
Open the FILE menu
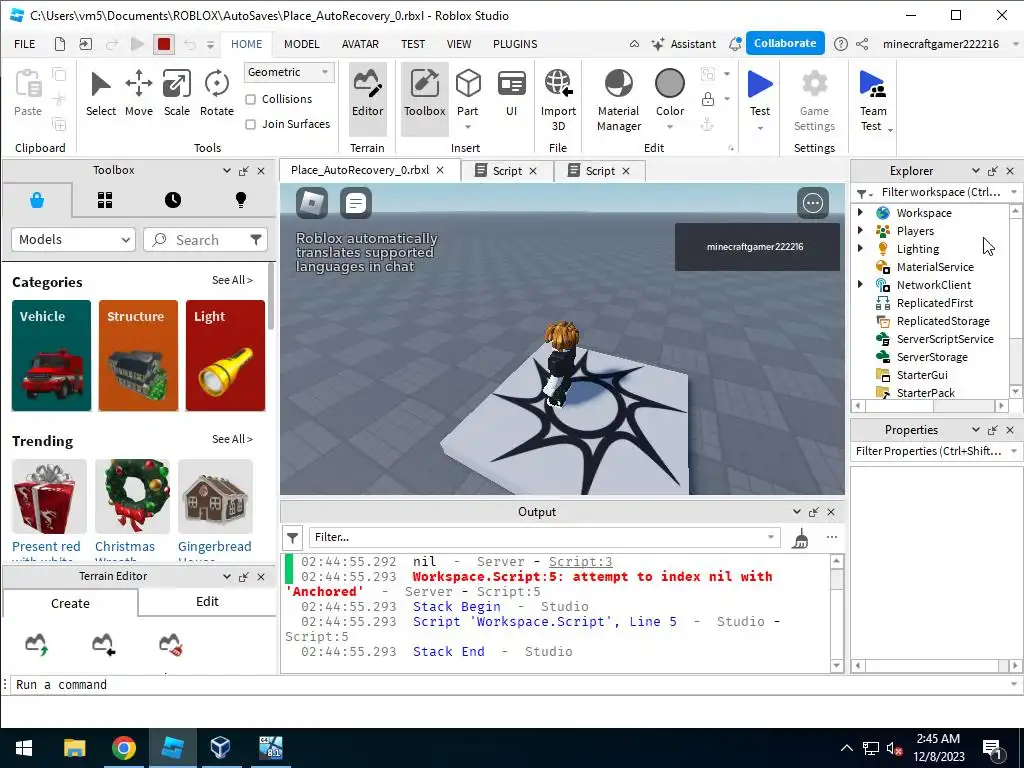(x=25, y=44)
